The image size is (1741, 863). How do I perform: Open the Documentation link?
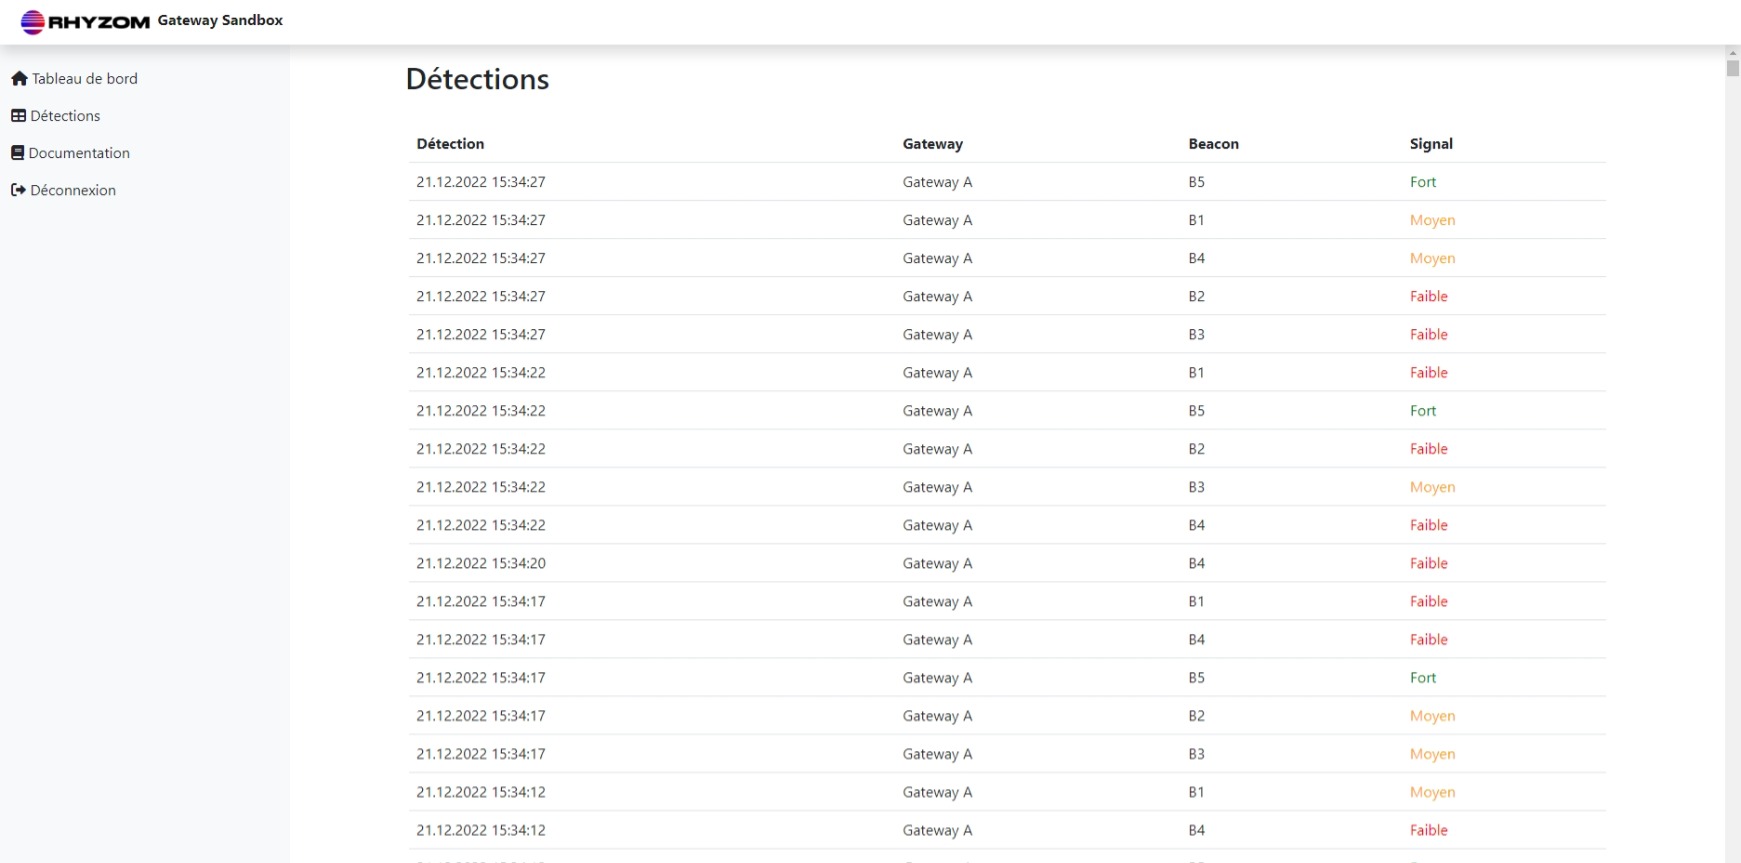point(79,153)
